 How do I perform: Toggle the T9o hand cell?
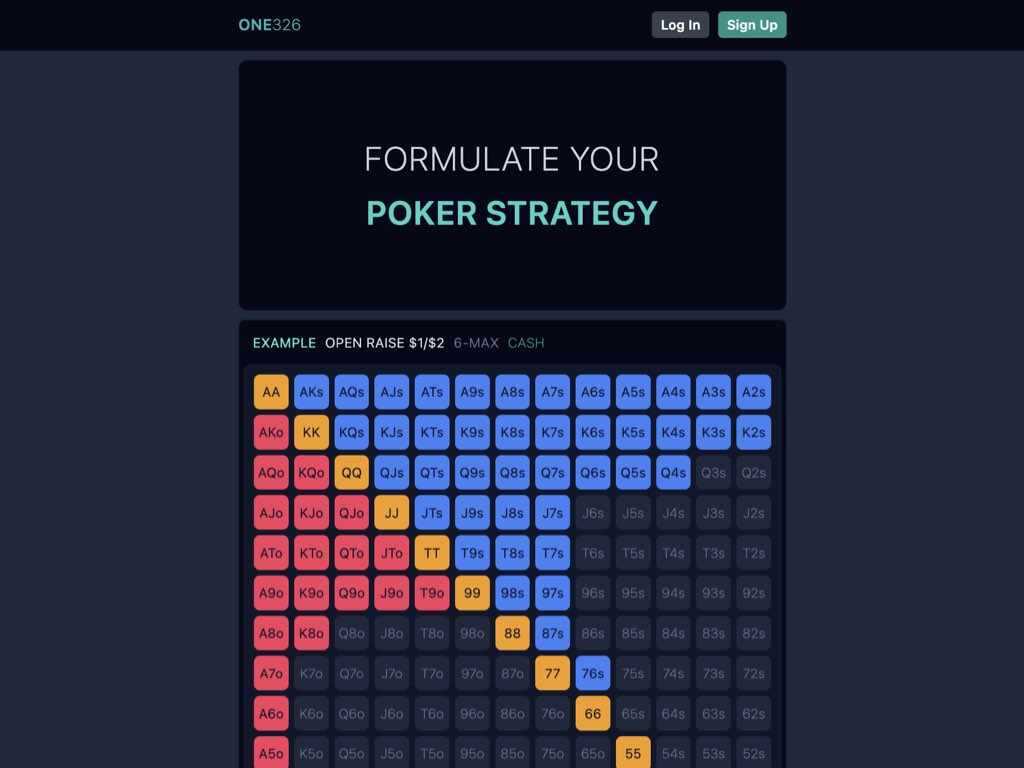coord(432,593)
